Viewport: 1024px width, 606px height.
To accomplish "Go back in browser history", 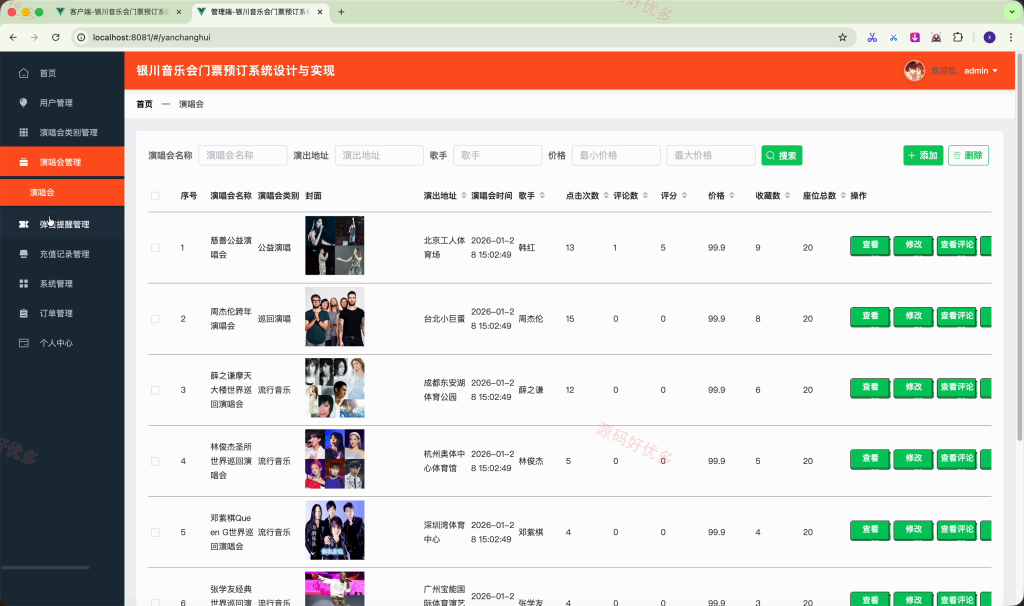I will [x=13, y=37].
